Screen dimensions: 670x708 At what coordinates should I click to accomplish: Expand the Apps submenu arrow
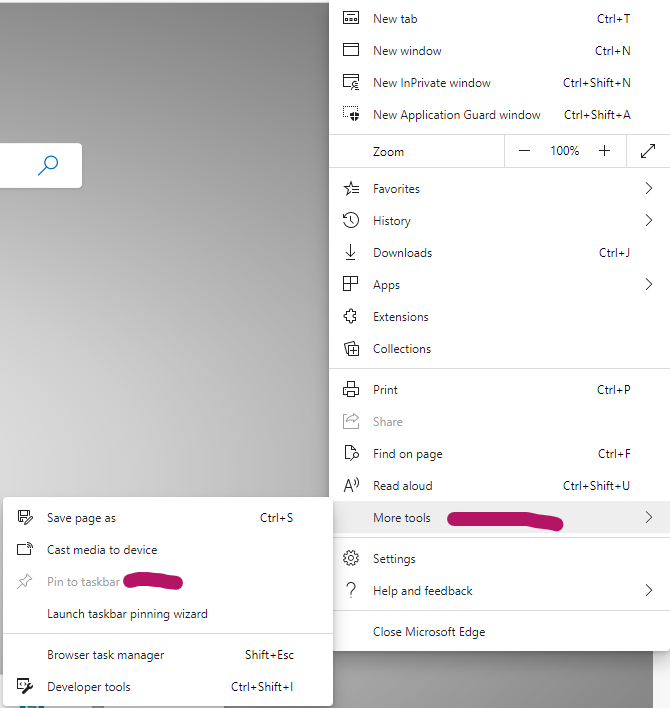(x=649, y=284)
